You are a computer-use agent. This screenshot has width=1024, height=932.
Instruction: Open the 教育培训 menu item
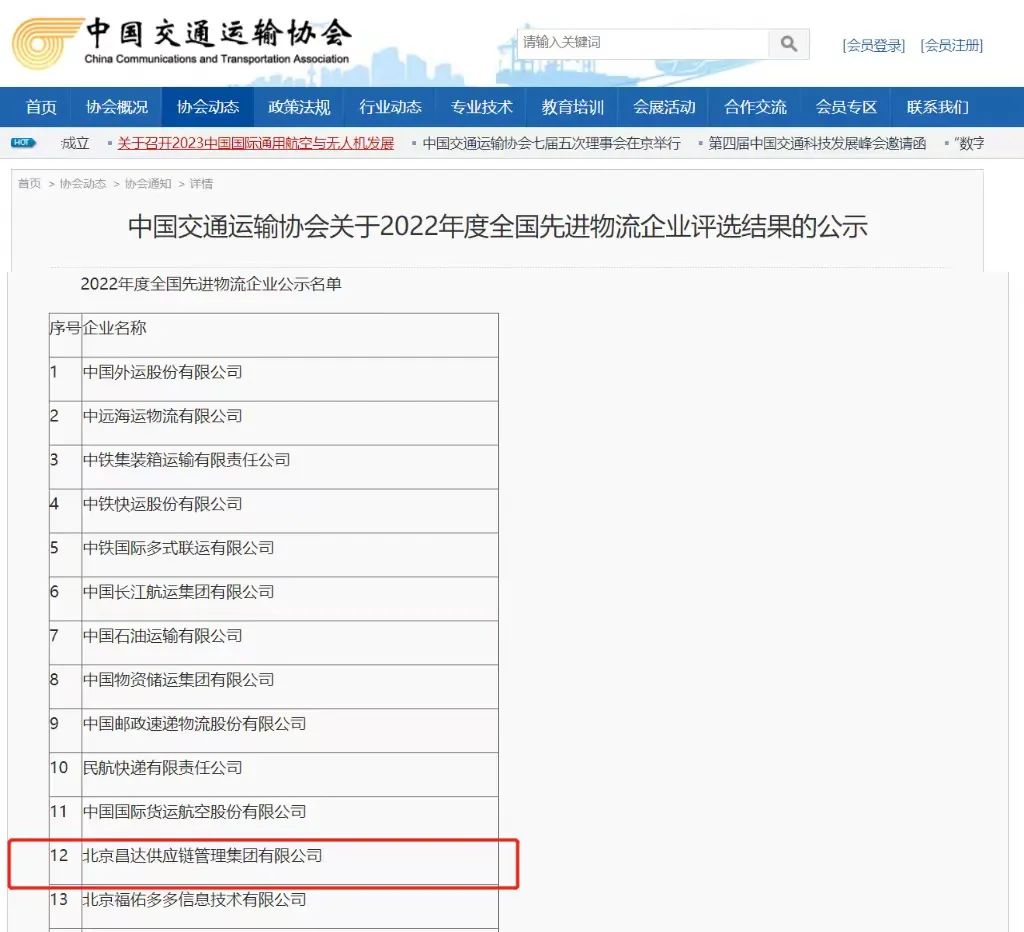572,107
